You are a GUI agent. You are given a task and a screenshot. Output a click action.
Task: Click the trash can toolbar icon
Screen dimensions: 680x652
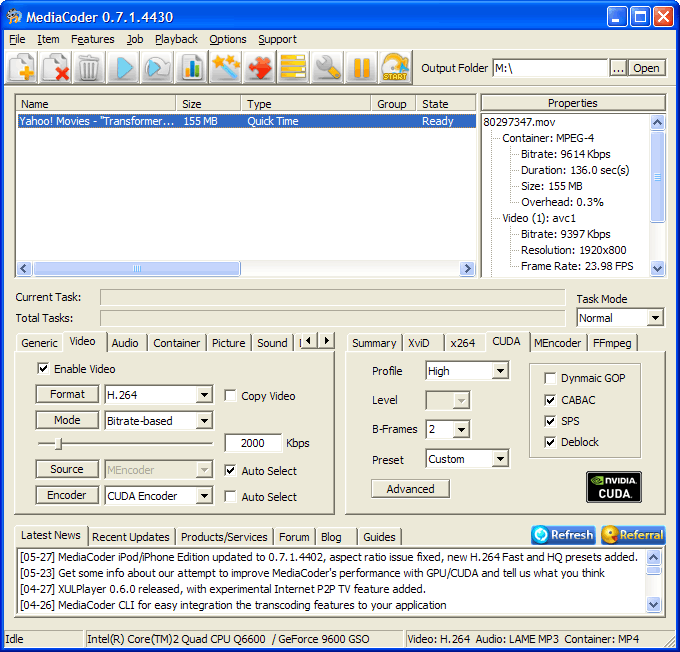point(89,68)
